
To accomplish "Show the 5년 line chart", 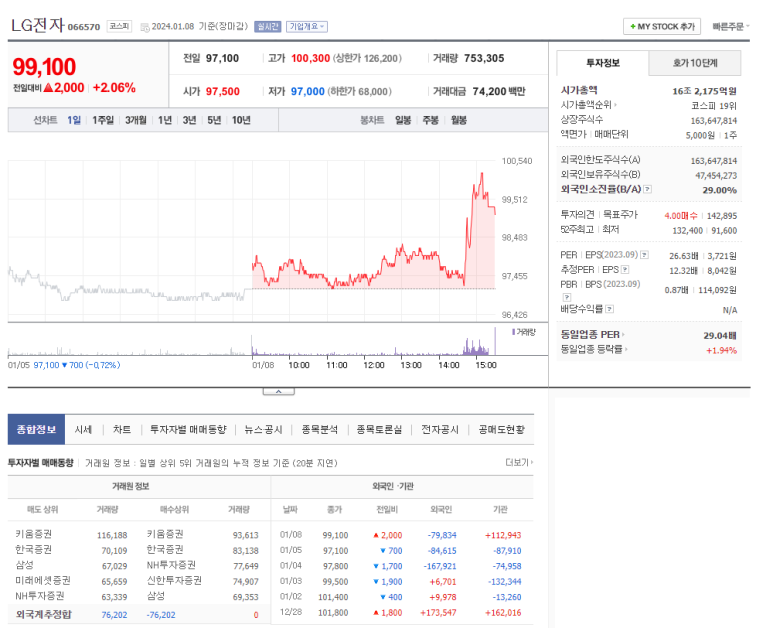I will (x=214, y=120).
